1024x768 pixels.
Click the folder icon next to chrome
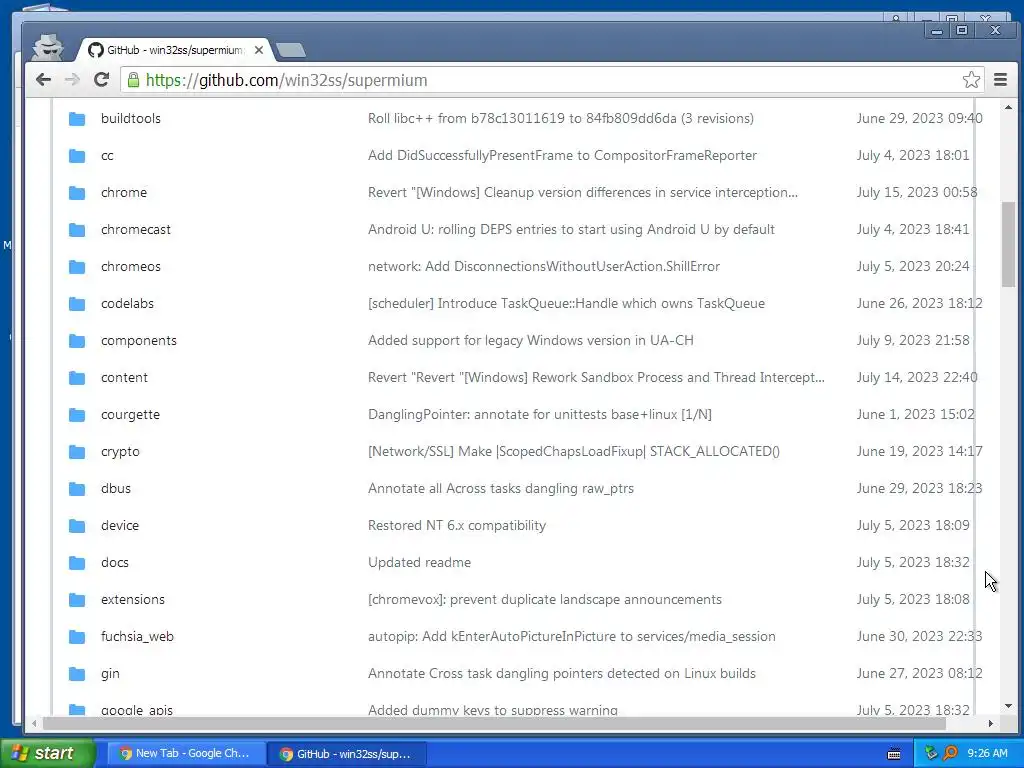(77, 193)
